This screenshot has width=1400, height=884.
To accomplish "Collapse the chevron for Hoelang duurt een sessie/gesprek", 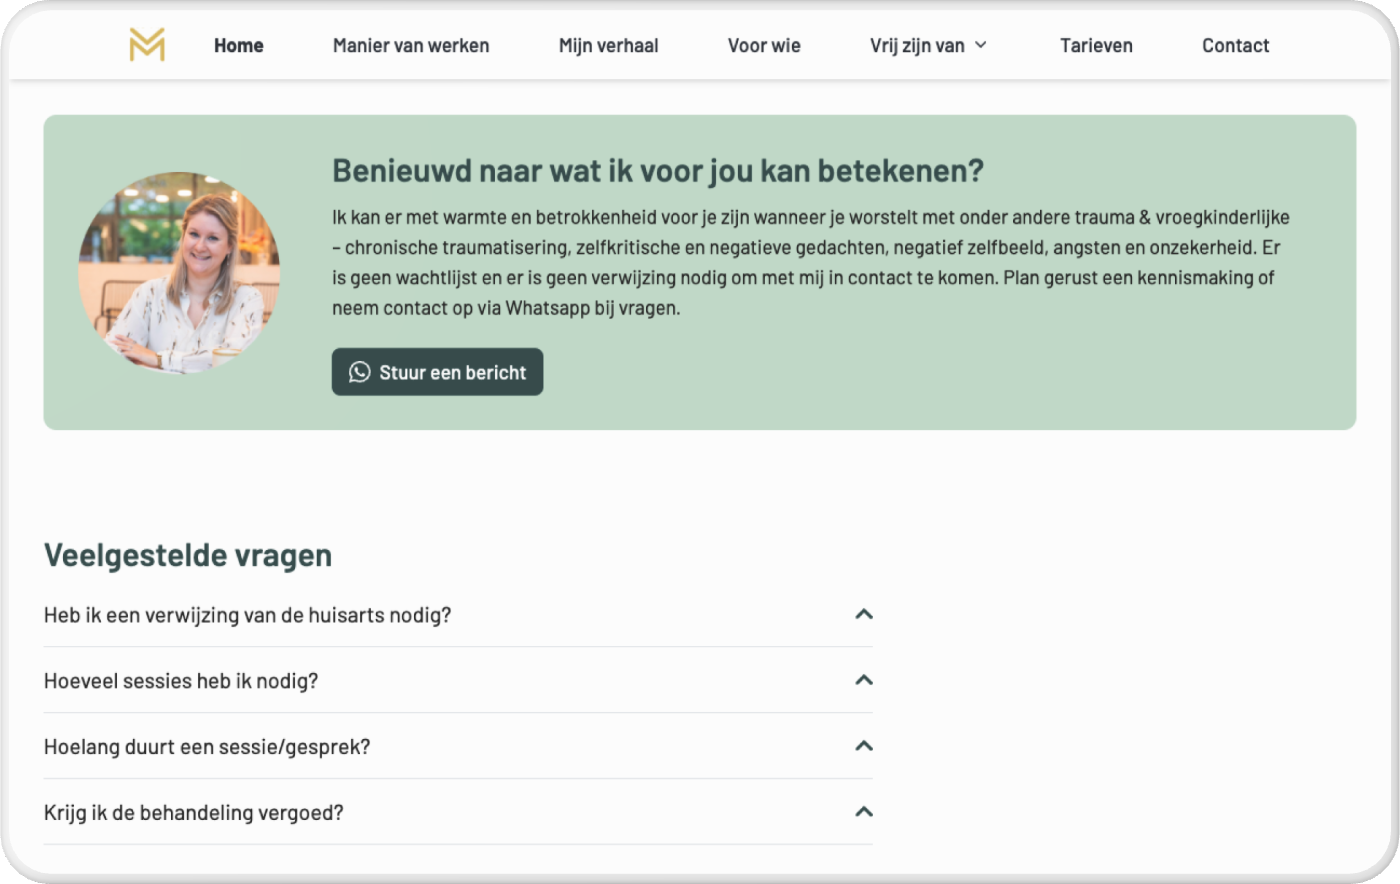I will pyautogui.click(x=864, y=746).
